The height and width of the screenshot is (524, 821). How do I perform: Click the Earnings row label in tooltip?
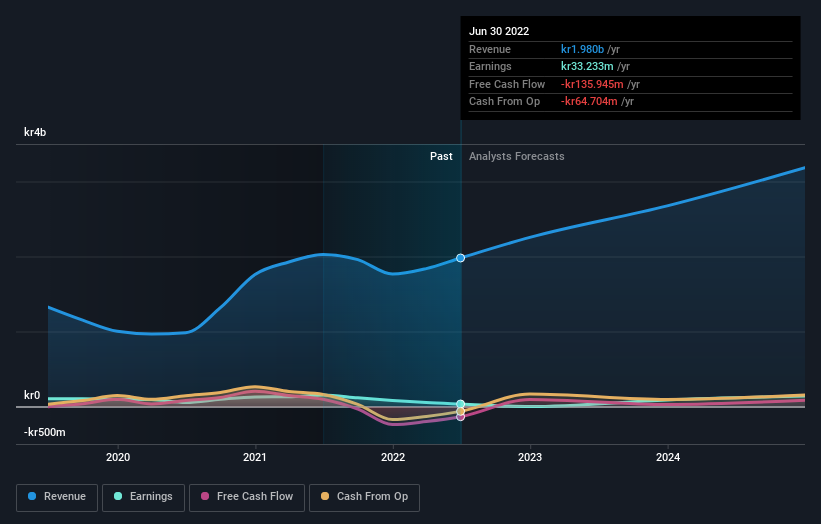click(x=490, y=66)
